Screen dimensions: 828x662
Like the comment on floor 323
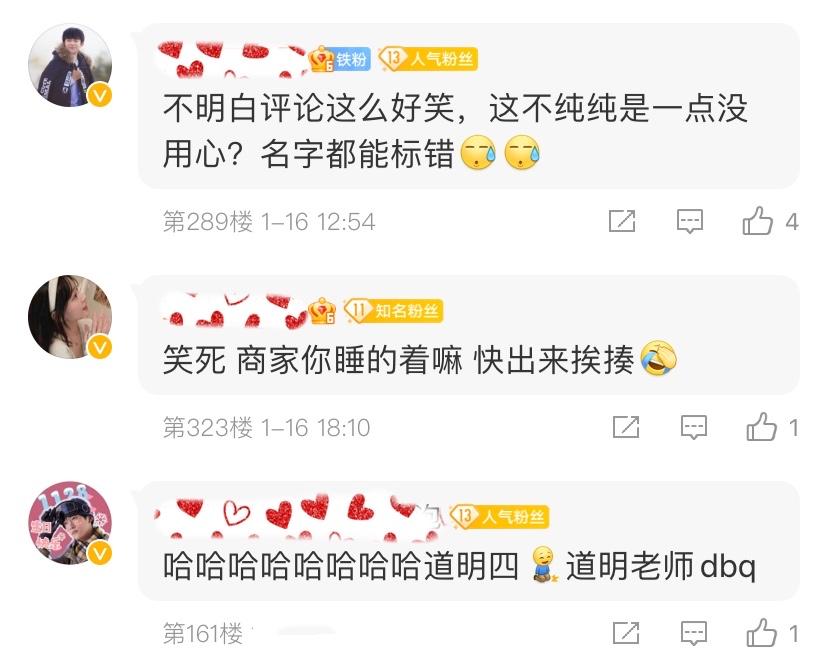(761, 427)
